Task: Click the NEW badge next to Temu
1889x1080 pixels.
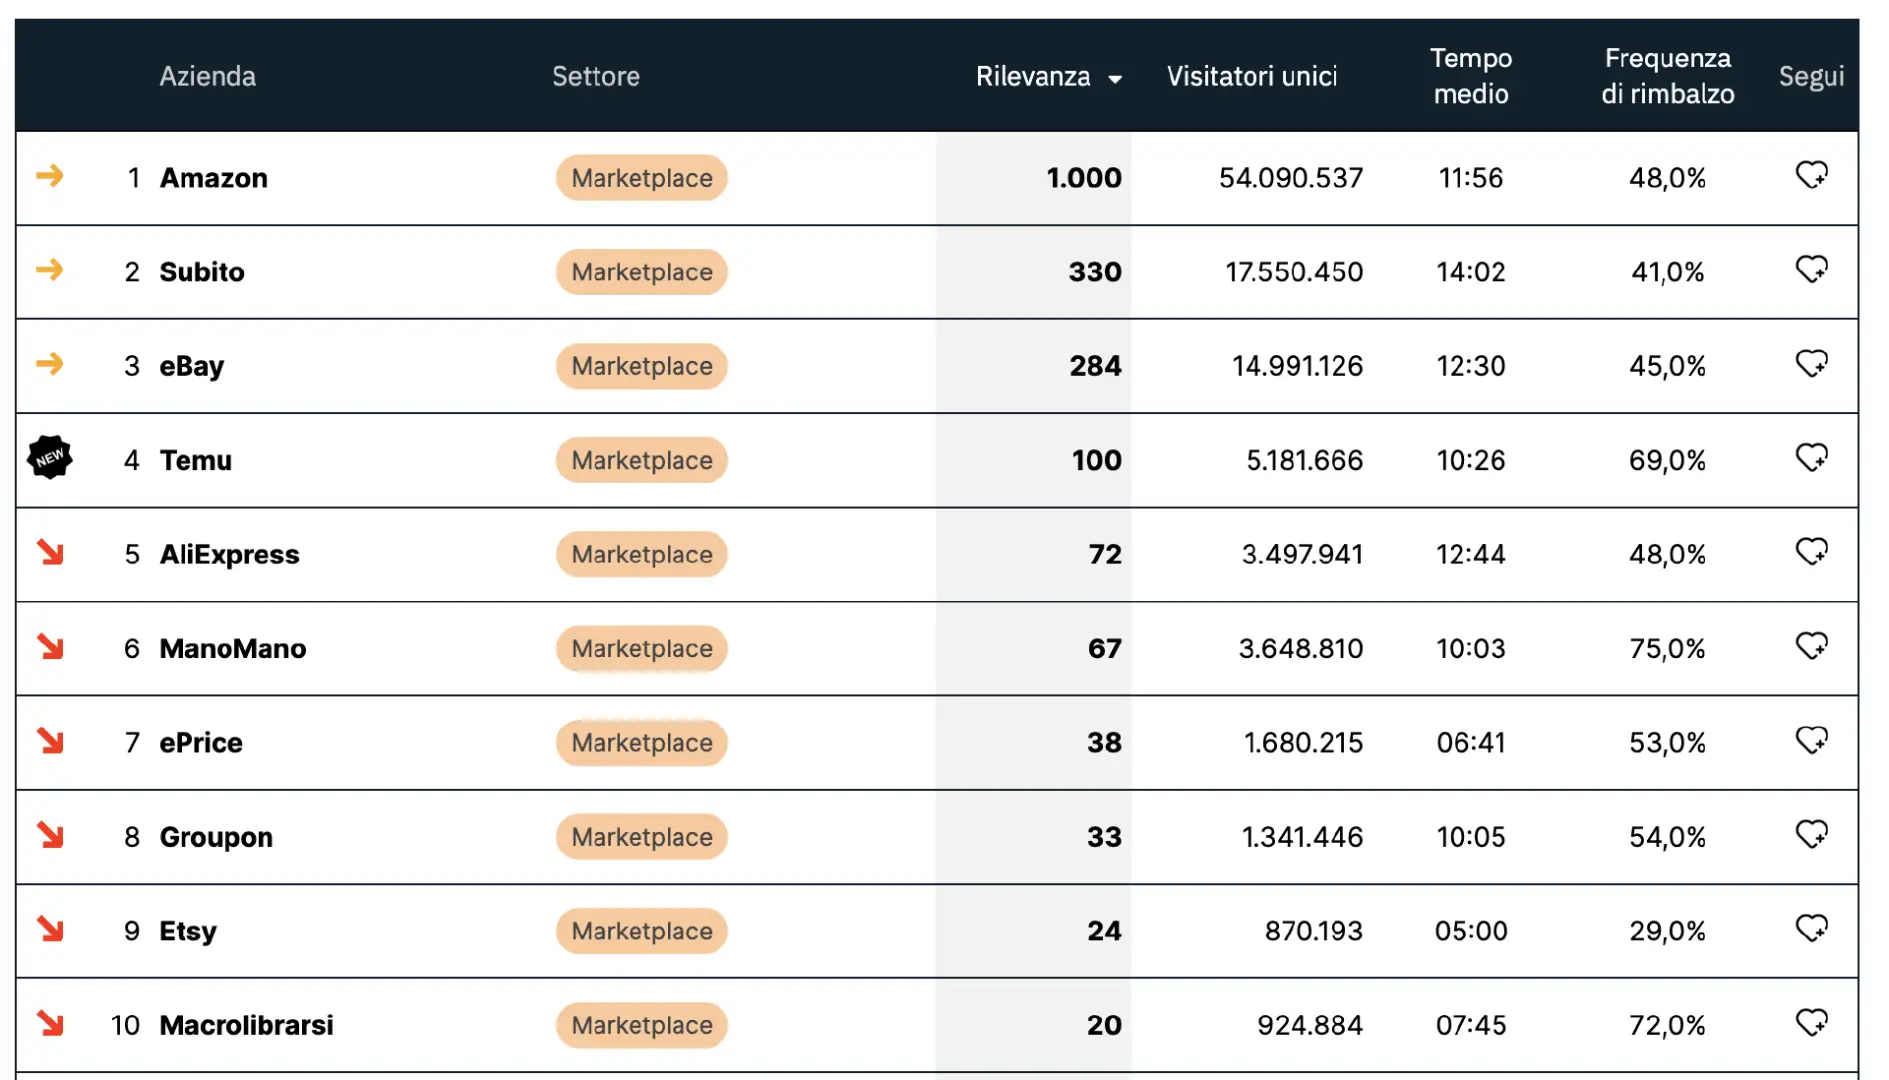Action: (x=50, y=458)
